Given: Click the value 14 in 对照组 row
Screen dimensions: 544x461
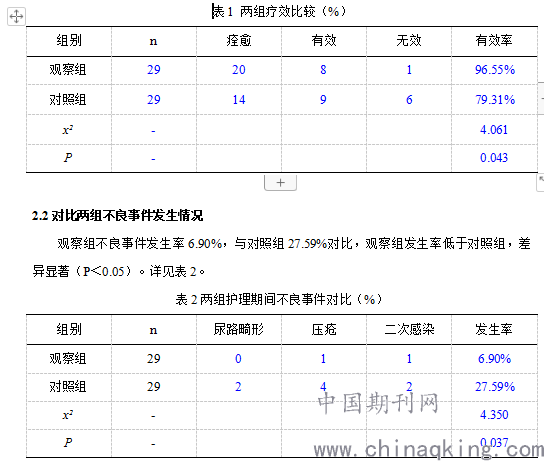Looking at the screenshot, I should point(239,100).
